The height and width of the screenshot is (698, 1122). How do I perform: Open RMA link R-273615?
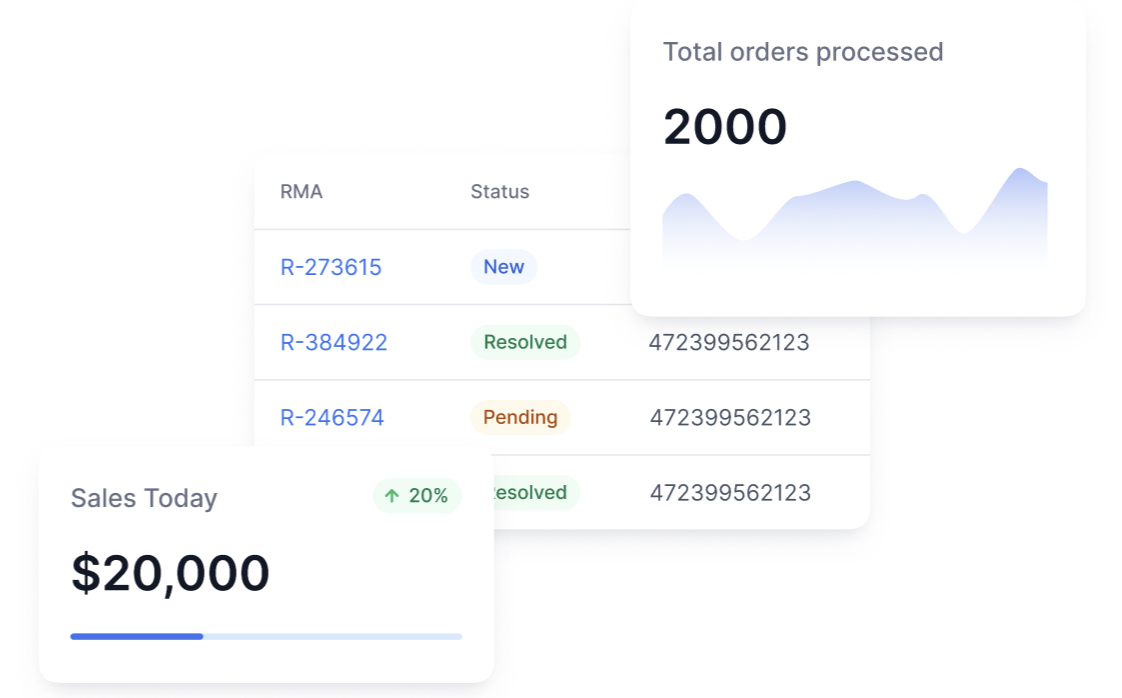(331, 267)
